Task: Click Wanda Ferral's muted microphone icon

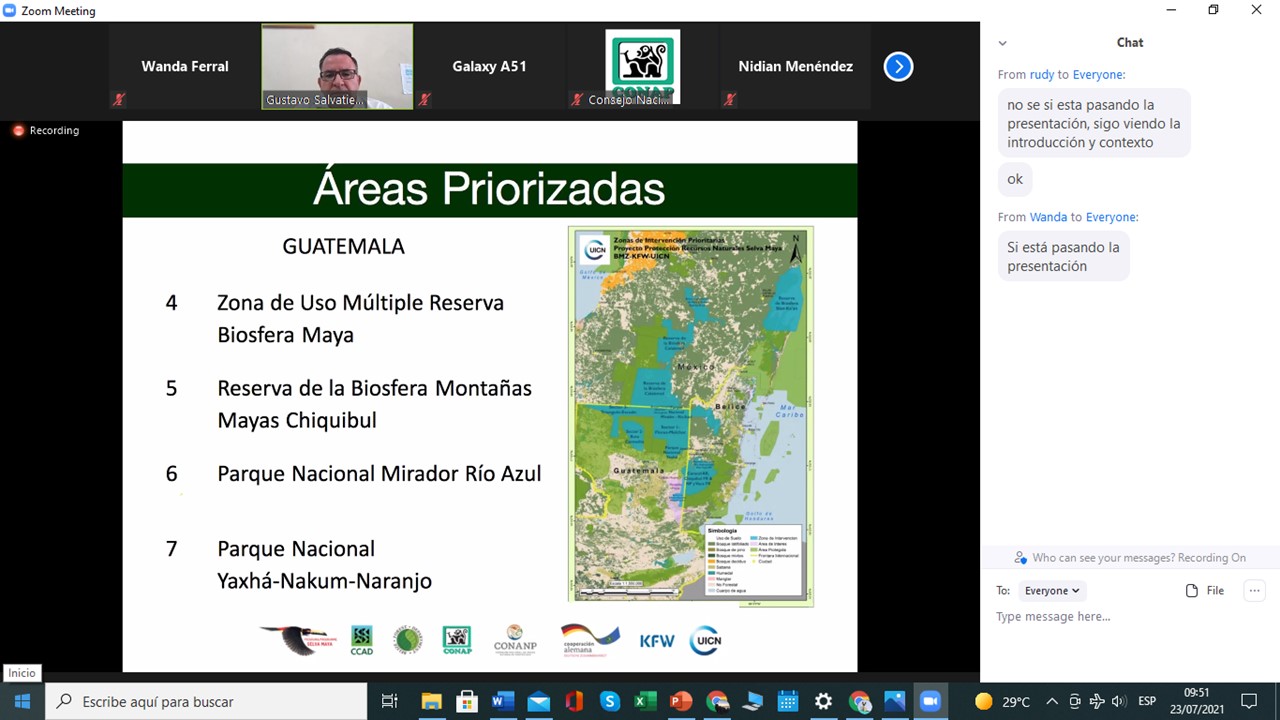Action: point(119,99)
